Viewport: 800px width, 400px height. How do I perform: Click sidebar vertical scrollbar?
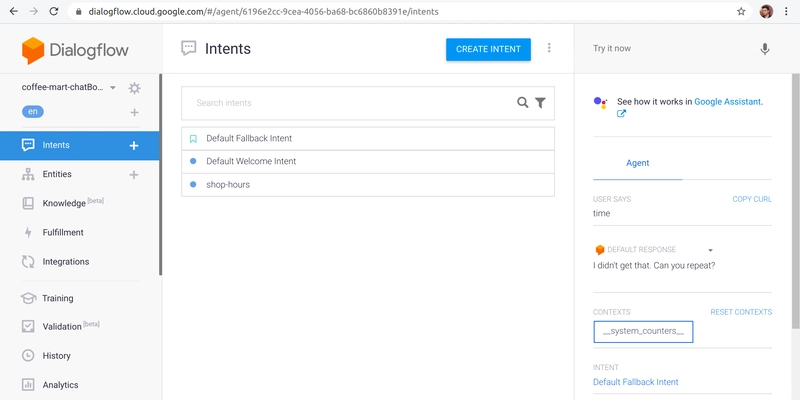pos(161,174)
